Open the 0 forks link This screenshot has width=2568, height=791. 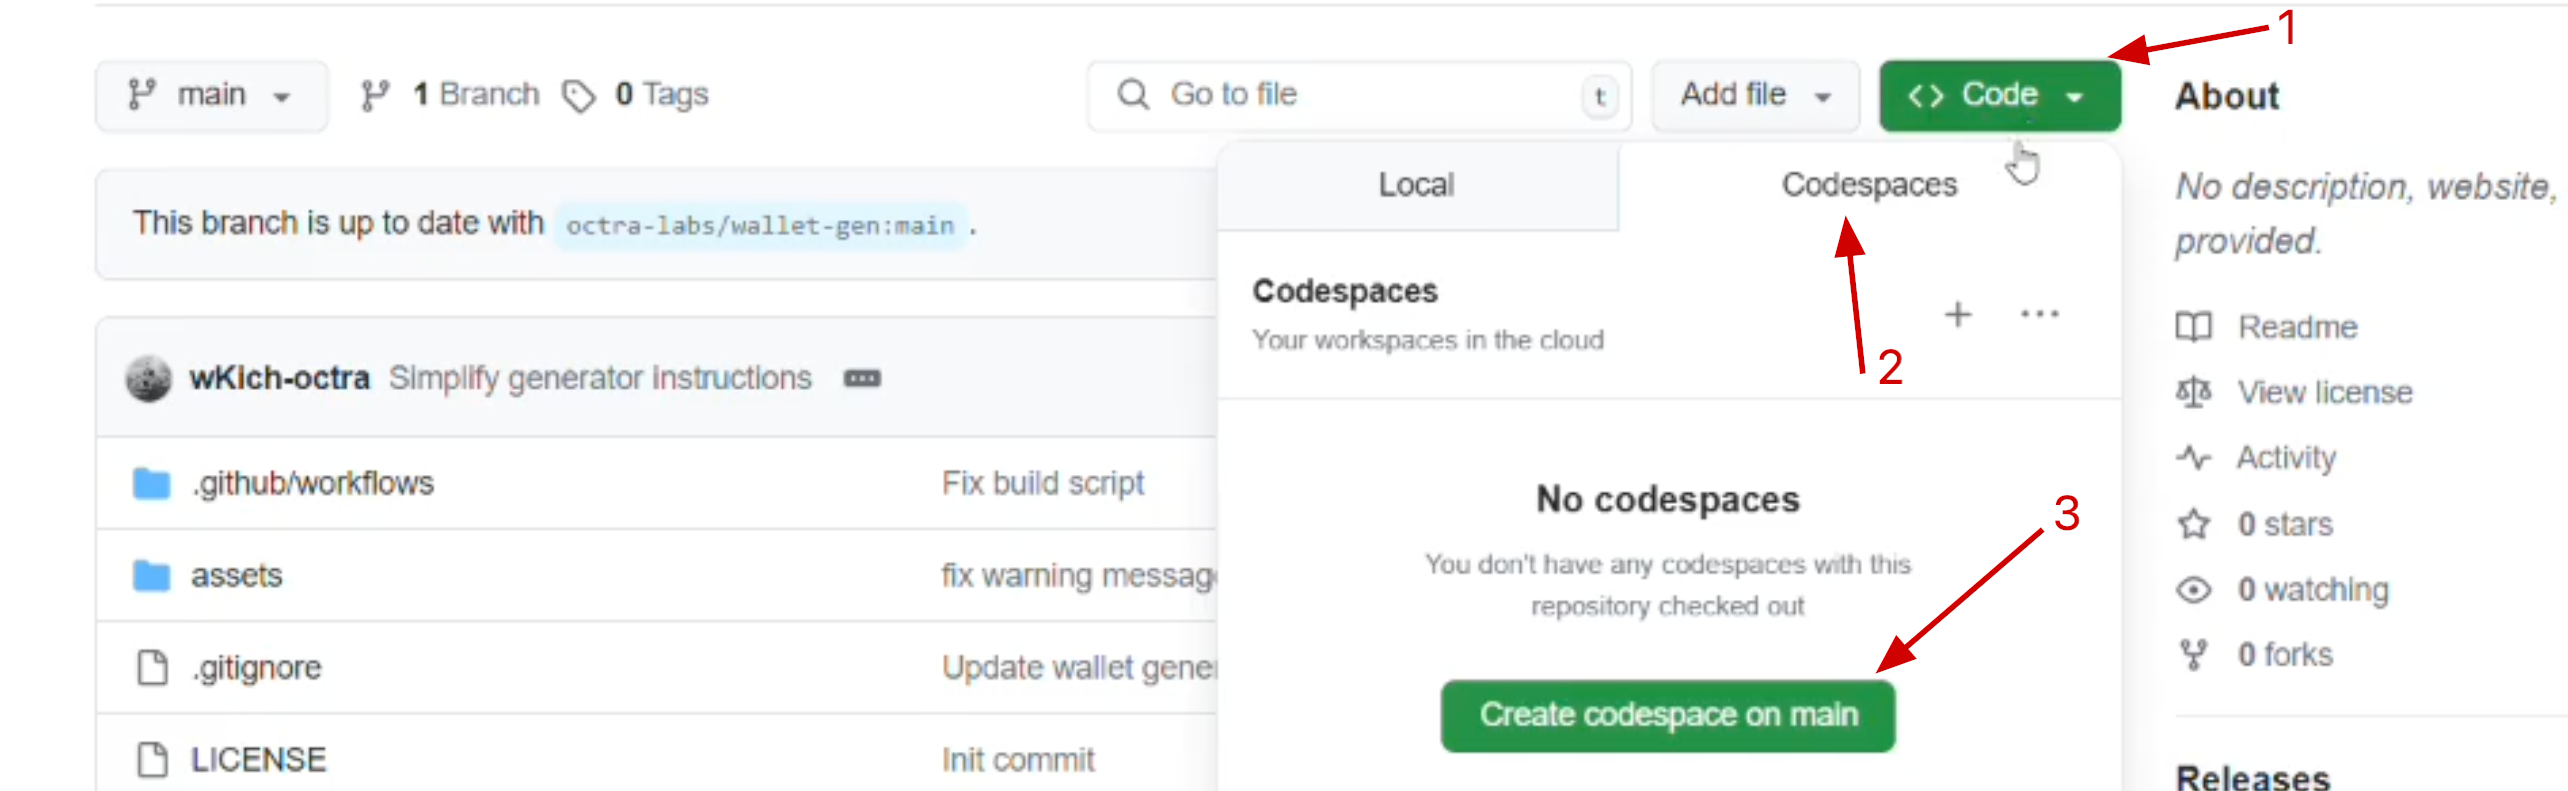[2285, 656]
